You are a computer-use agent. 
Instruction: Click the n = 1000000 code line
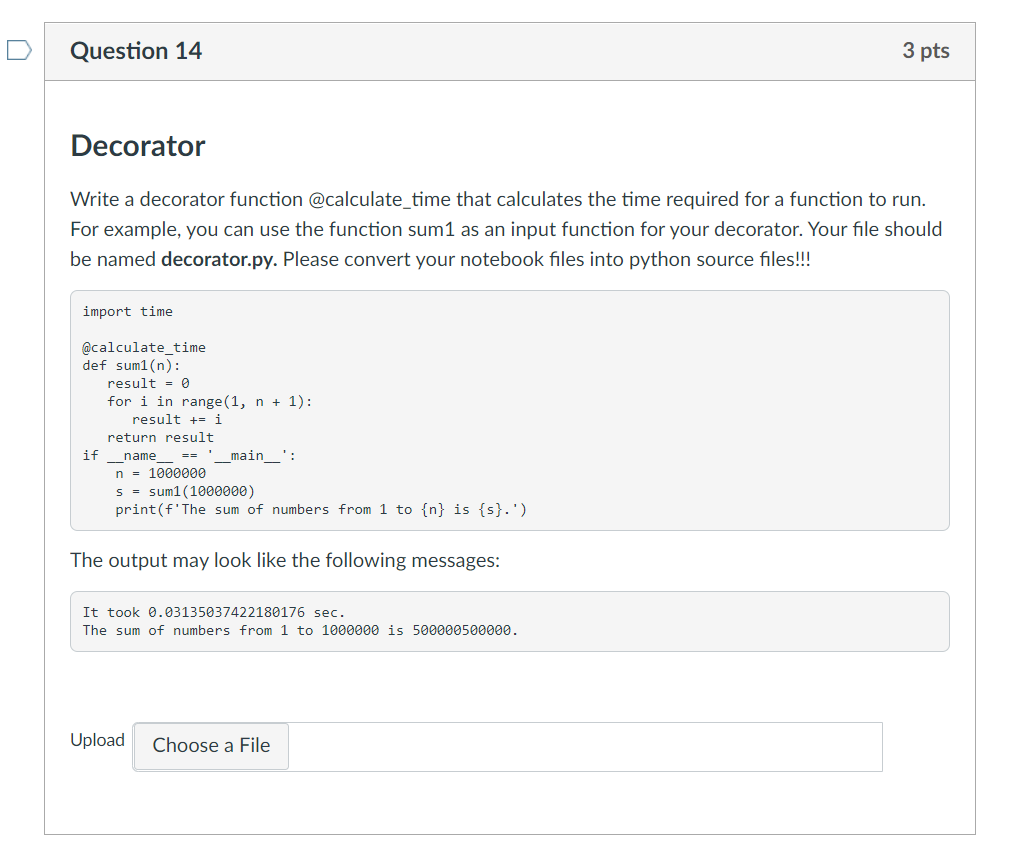coord(161,473)
